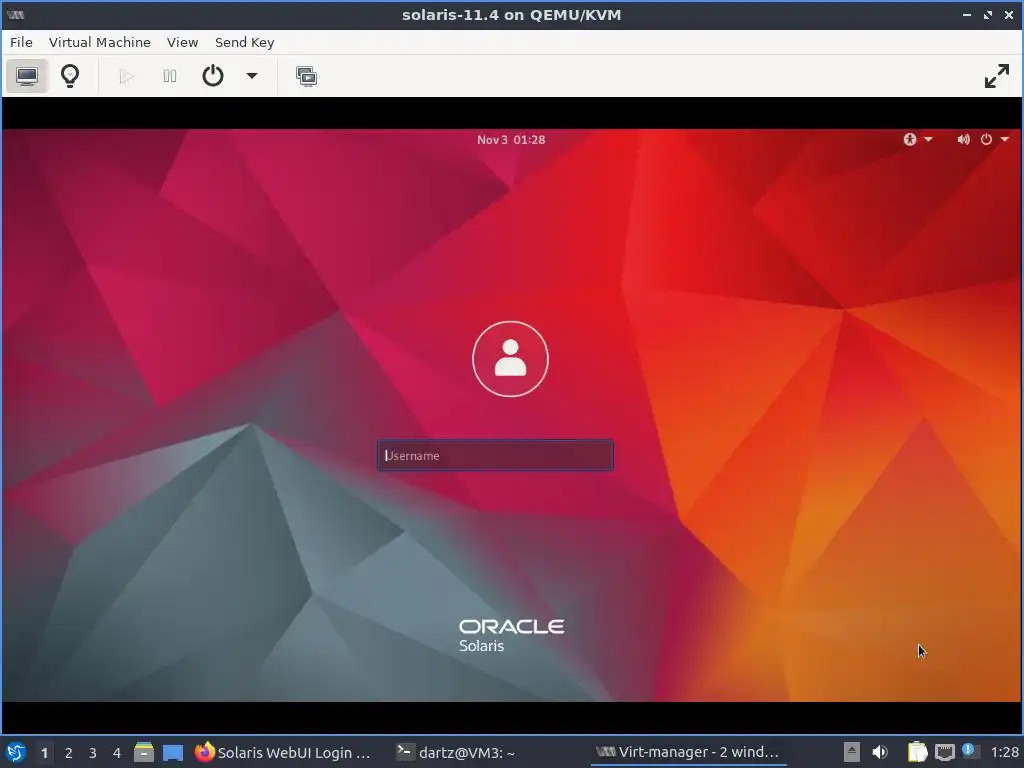1024x768 pixels.
Task: Switch viewer to fullscreen mode
Action: [x=997, y=76]
